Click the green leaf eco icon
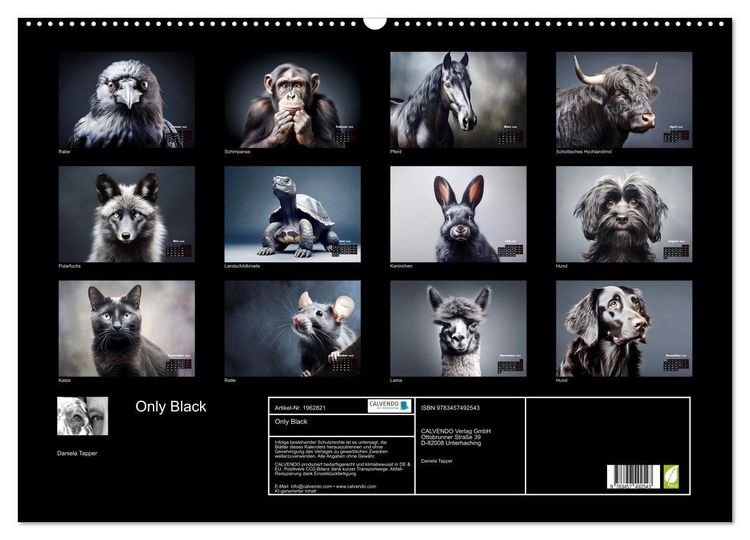This screenshot has width=750, height=540. click(671, 476)
